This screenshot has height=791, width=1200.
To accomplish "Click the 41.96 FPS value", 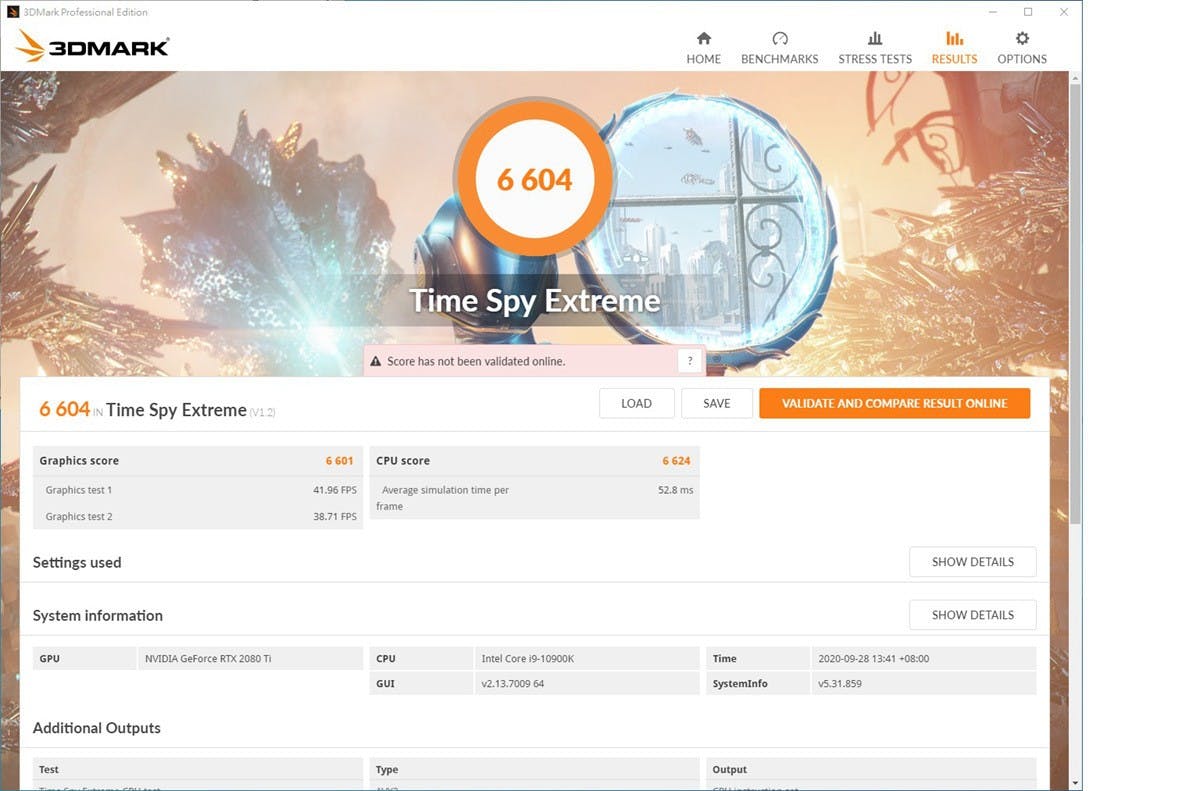I will [334, 490].
